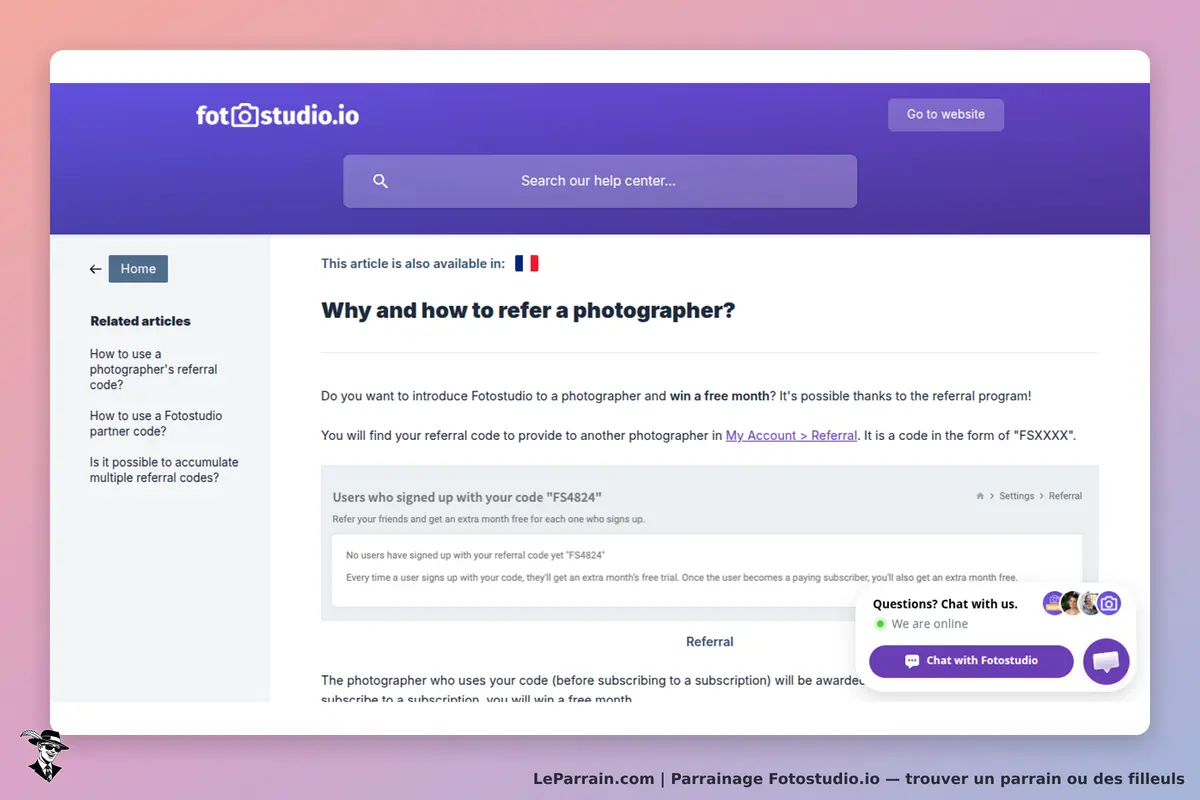This screenshot has width=1200, height=800.
Task: Click the search magnifier icon
Action: pos(380,181)
